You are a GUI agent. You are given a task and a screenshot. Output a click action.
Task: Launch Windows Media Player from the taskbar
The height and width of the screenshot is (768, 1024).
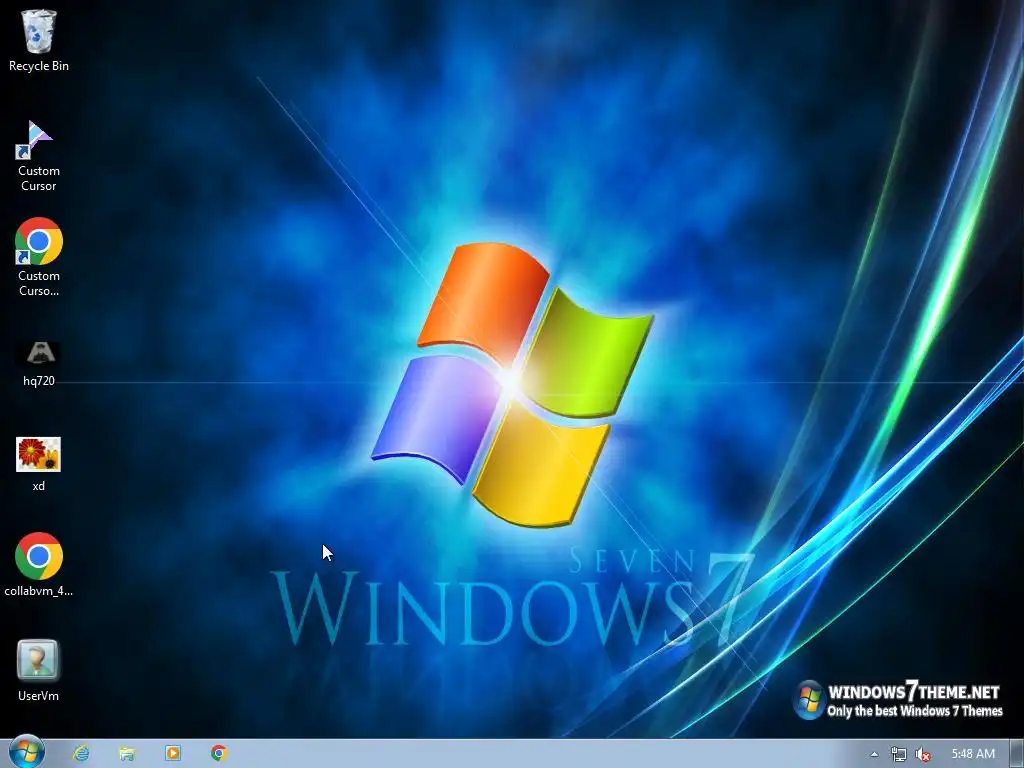(x=173, y=754)
